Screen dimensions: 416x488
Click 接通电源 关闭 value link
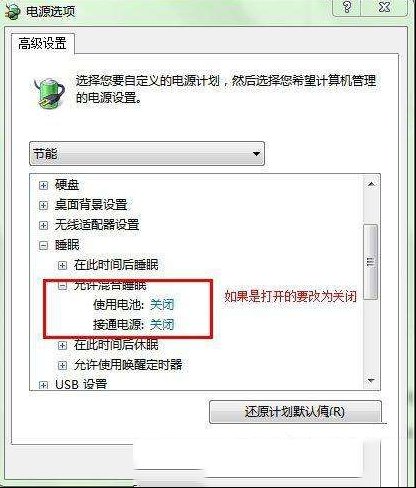pyautogui.click(x=162, y=324)
